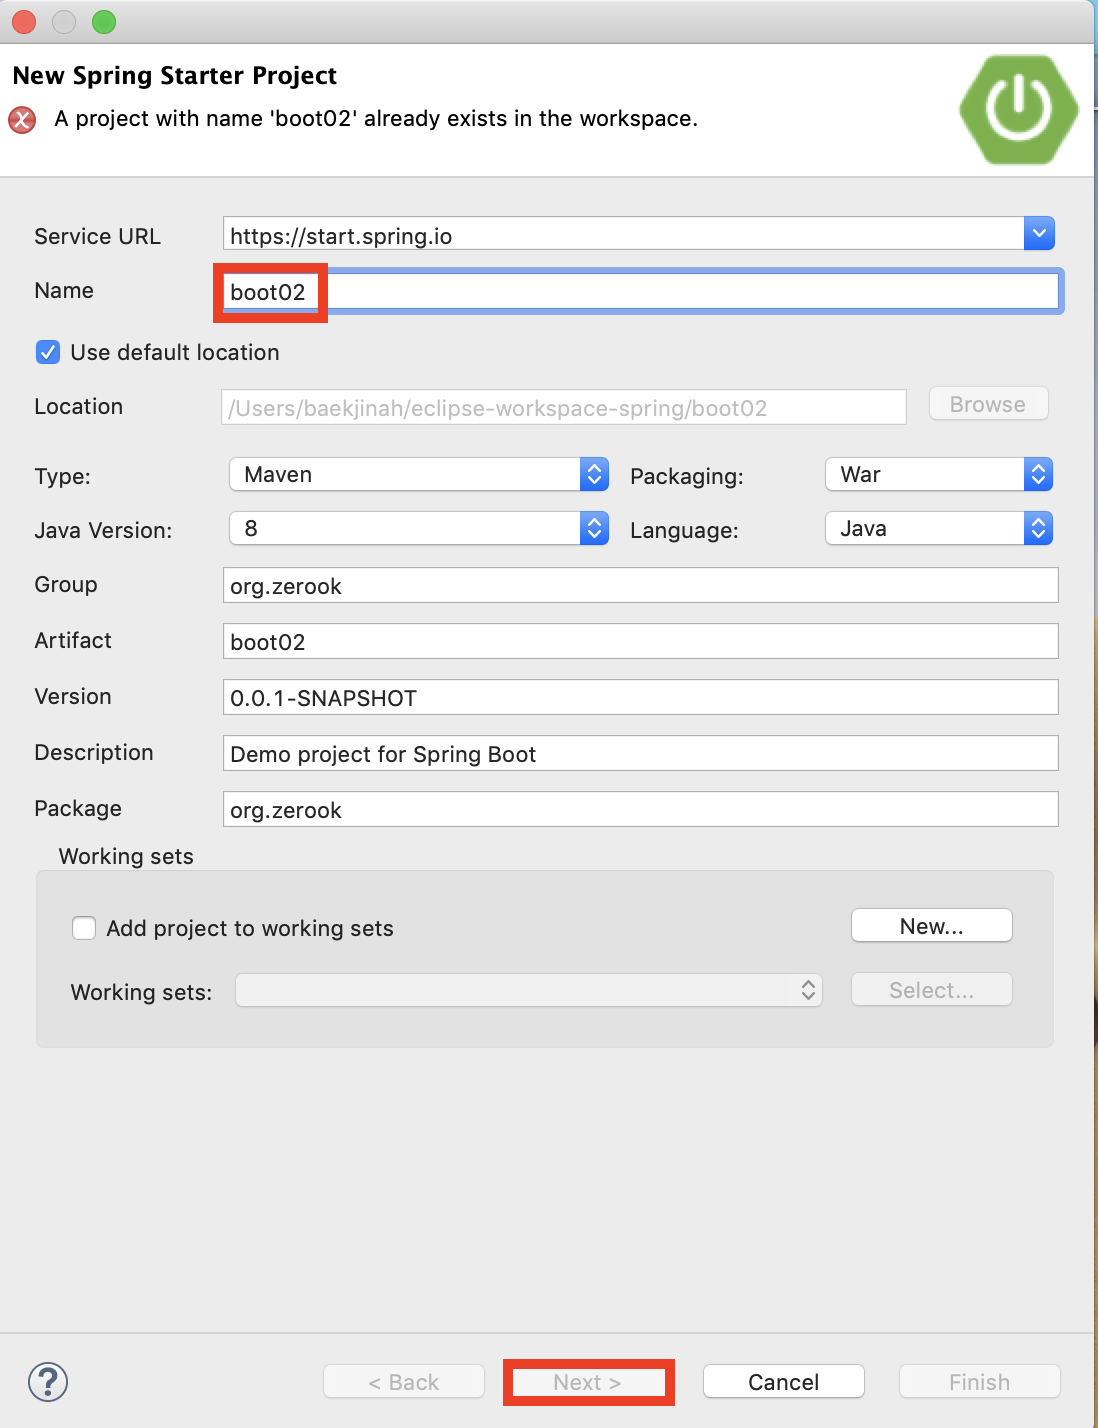Click the Service URL text field
This screenshot has height=1428, width=1098.
pos(623,234)
